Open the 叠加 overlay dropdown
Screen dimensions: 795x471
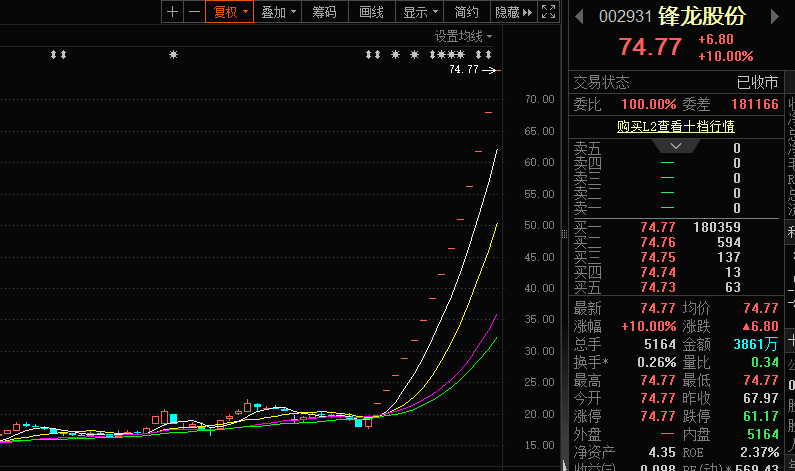coord(278,12)
